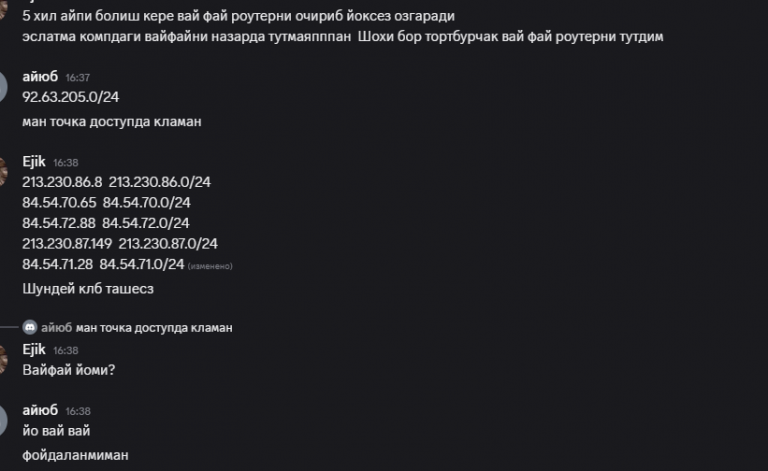768x471 pixels.
Task: Click the message "Шундей клб ташесз"
Action: coord(88,289)
